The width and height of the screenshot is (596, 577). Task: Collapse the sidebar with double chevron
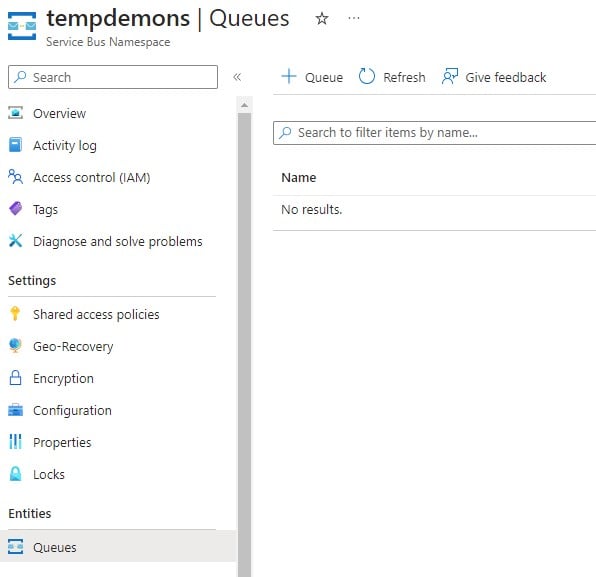click(237, 77)
